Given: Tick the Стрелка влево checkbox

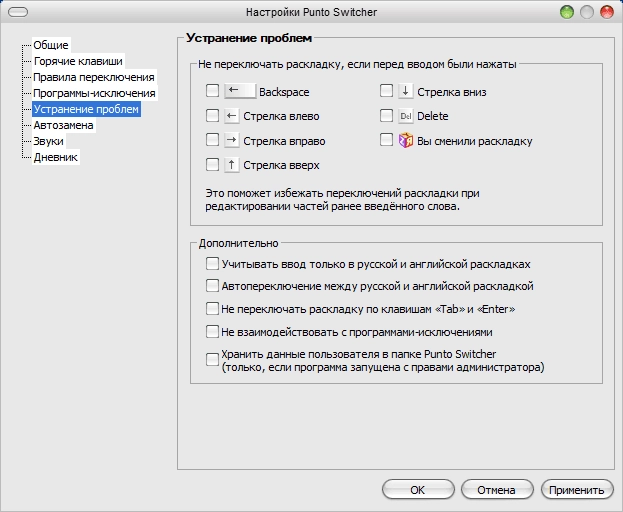Looking at the screenshot, I should coord(213,116).
